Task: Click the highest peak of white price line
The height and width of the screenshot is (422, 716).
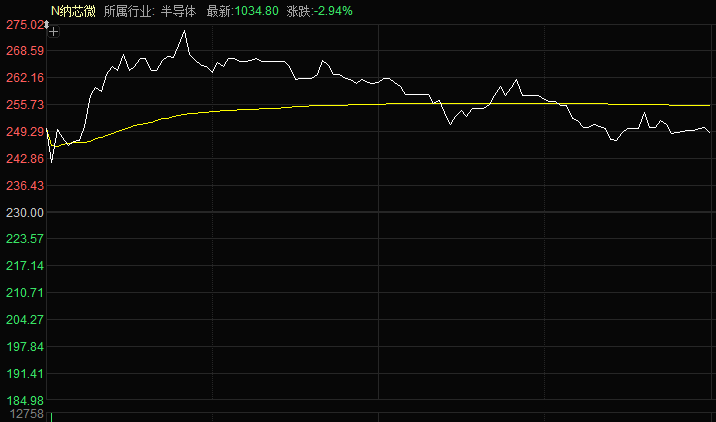Action: click(184, 31)
